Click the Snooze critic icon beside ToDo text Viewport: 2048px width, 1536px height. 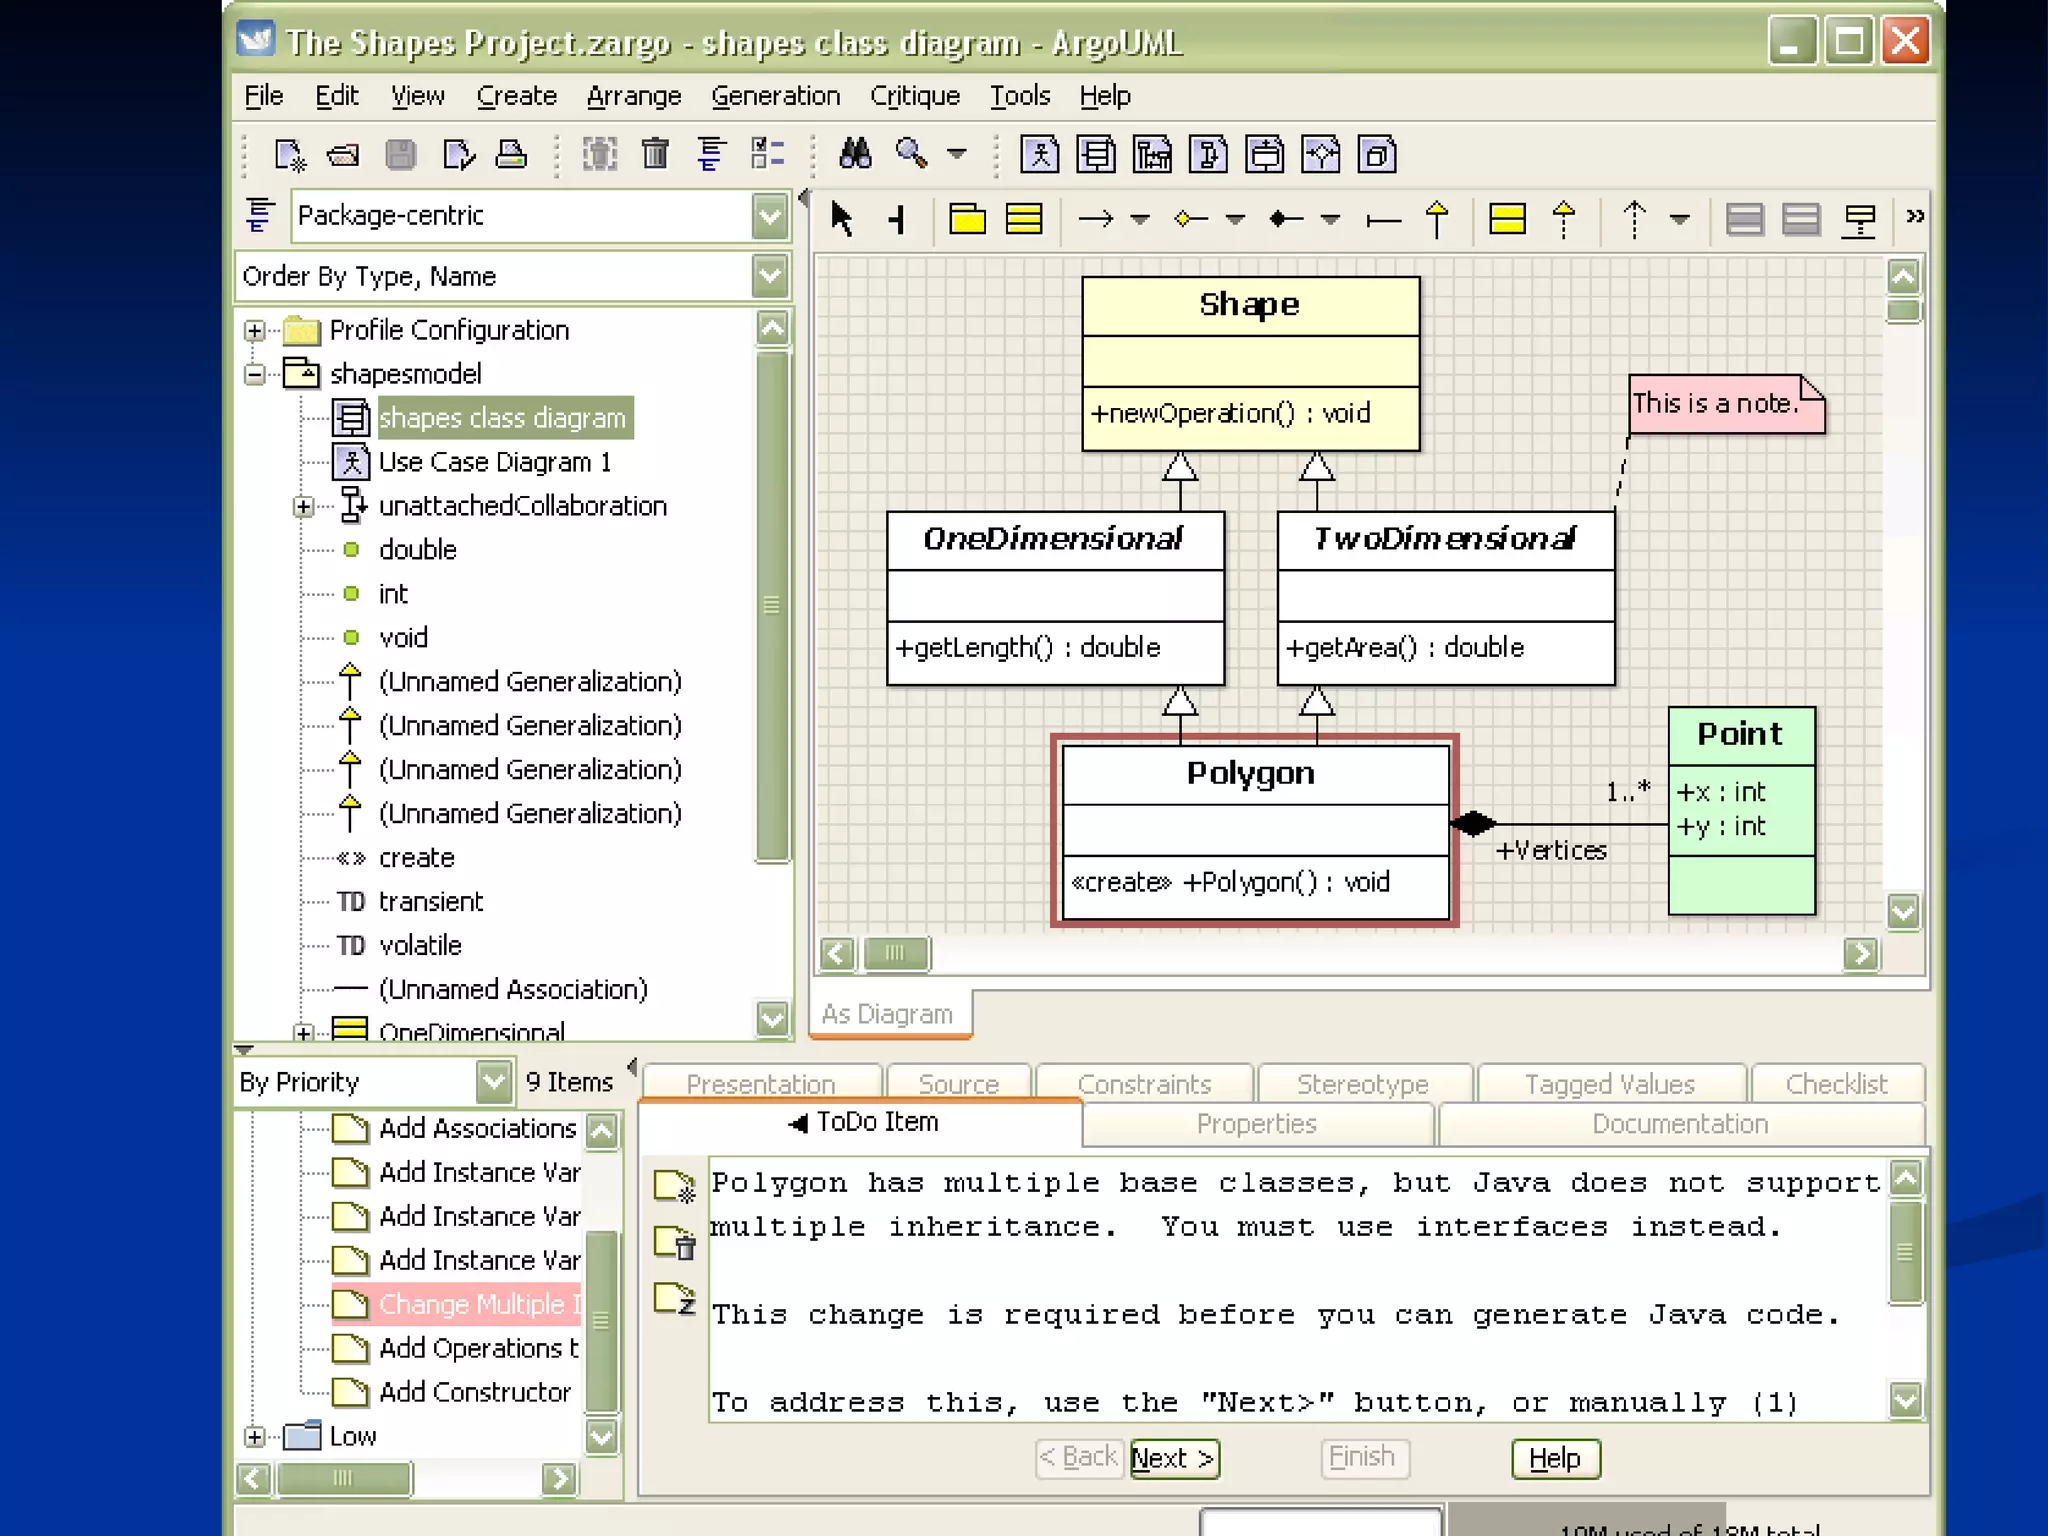[675, 1299]
